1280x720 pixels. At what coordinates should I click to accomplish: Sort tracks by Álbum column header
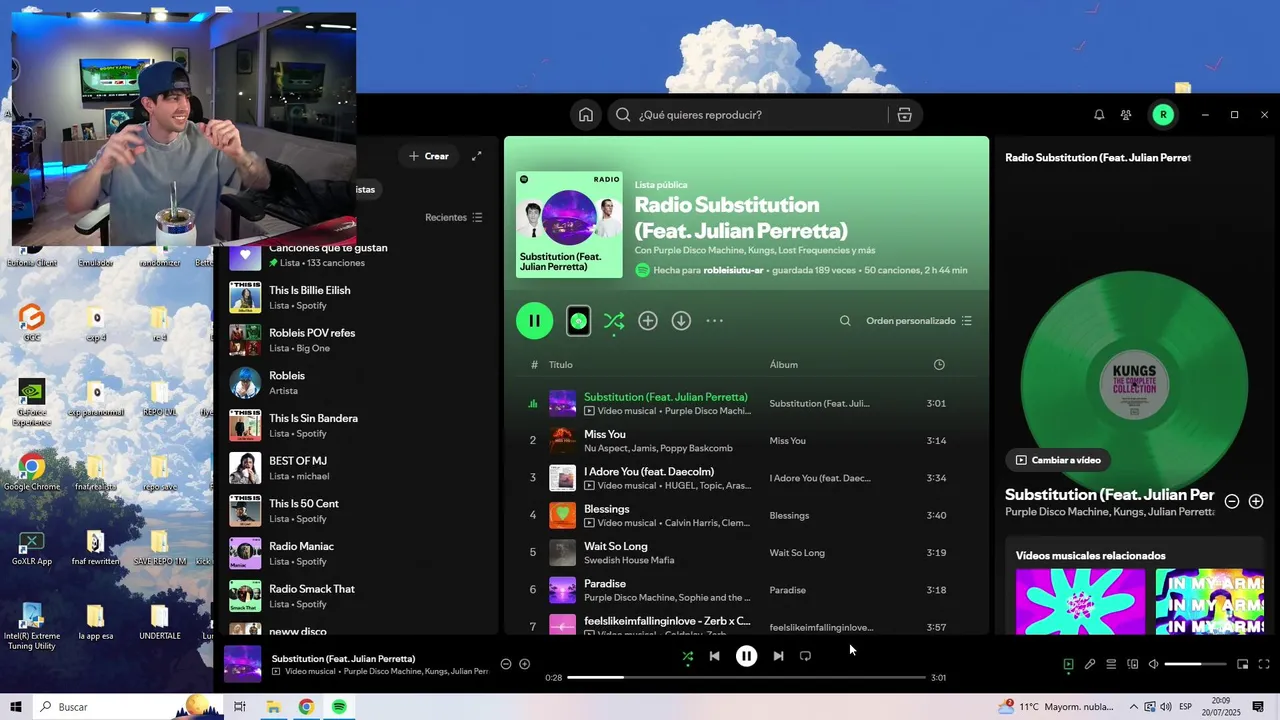[x=784, y=365]
